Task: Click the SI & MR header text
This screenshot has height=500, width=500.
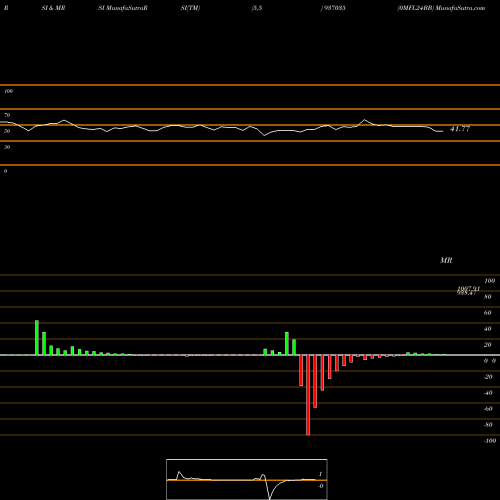Action: [x=53, y=8]
